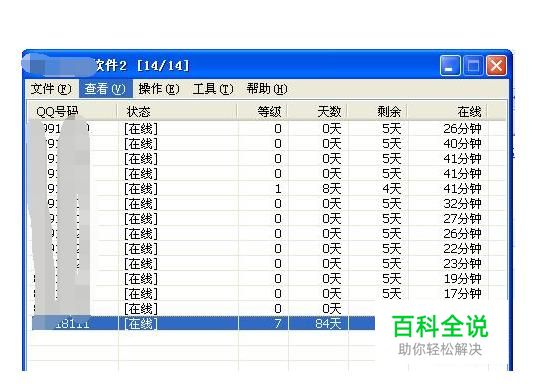This screenshot has width=533, height=389.
Task: Sort by the QQ号码 column header
Action: [x=72, y=112]
